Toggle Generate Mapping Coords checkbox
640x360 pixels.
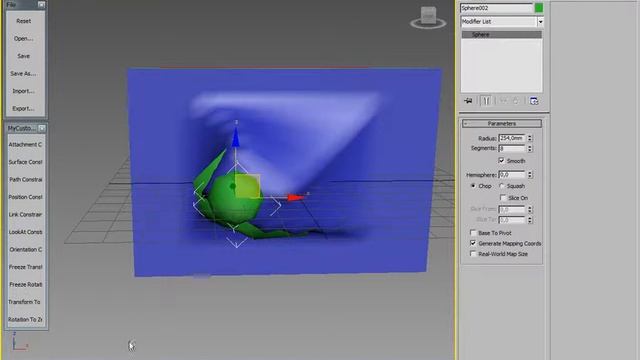tap(473, 243)
